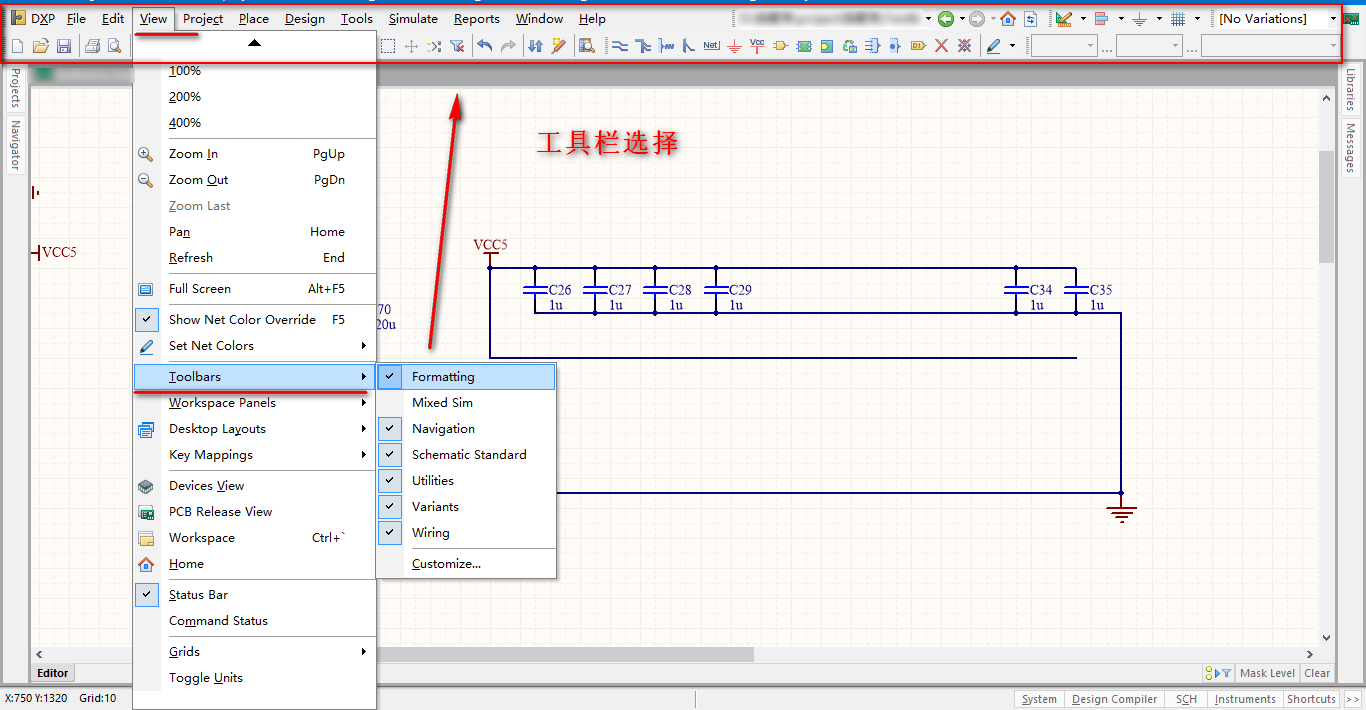Click the Home page toolbar icon
This screenshot has width=1366, height=710.
(x=1008, y=19)
